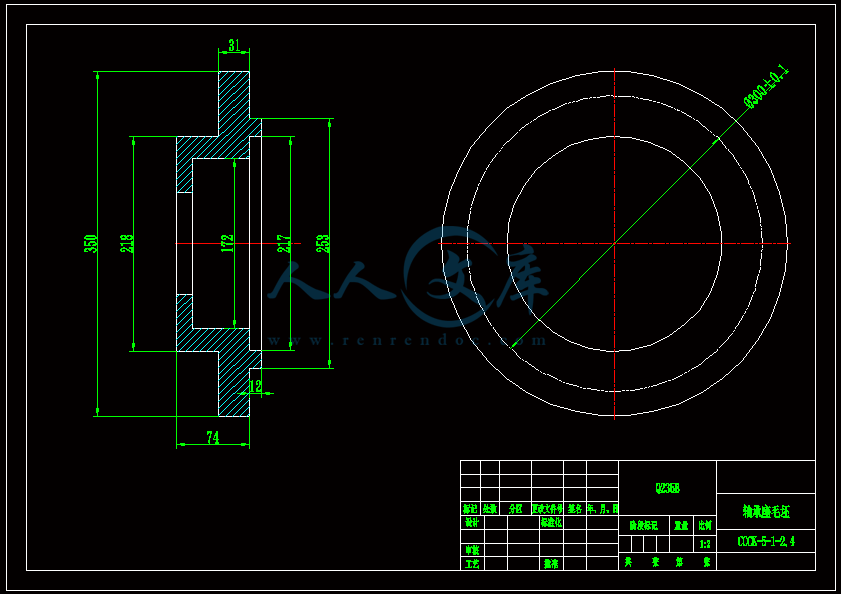Click the 1:2 scale value
This screenshot has width=841, height=594.
[x=705, y=544]
